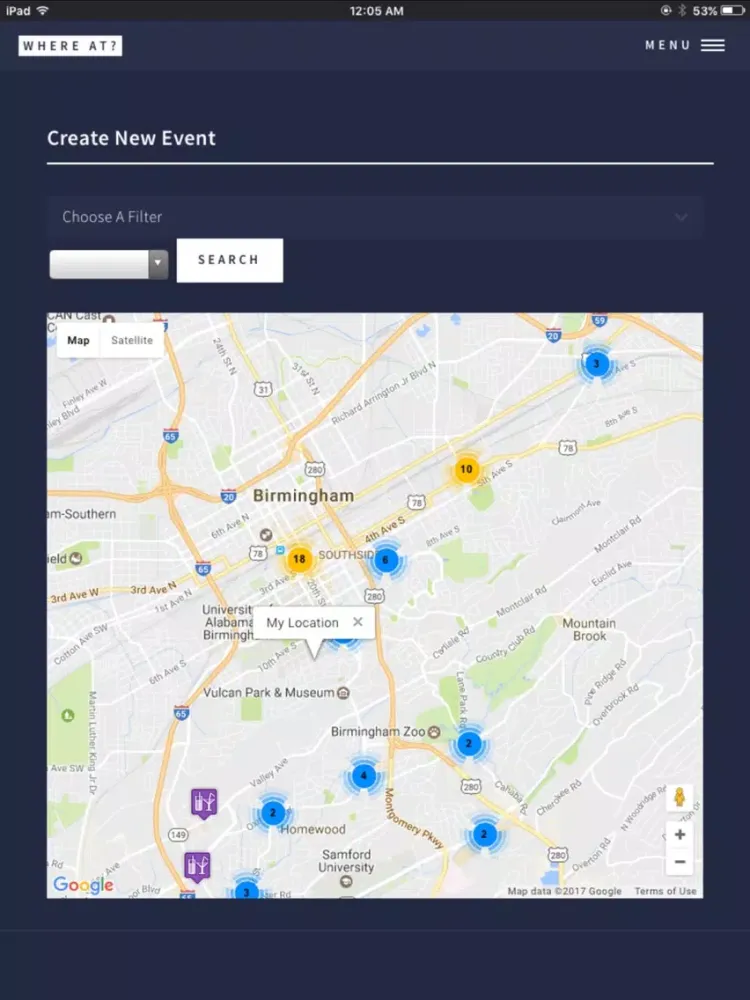Click the Mountain Brook label
The width and height of the screenshot is (750, 1000).
pos(589,629)
